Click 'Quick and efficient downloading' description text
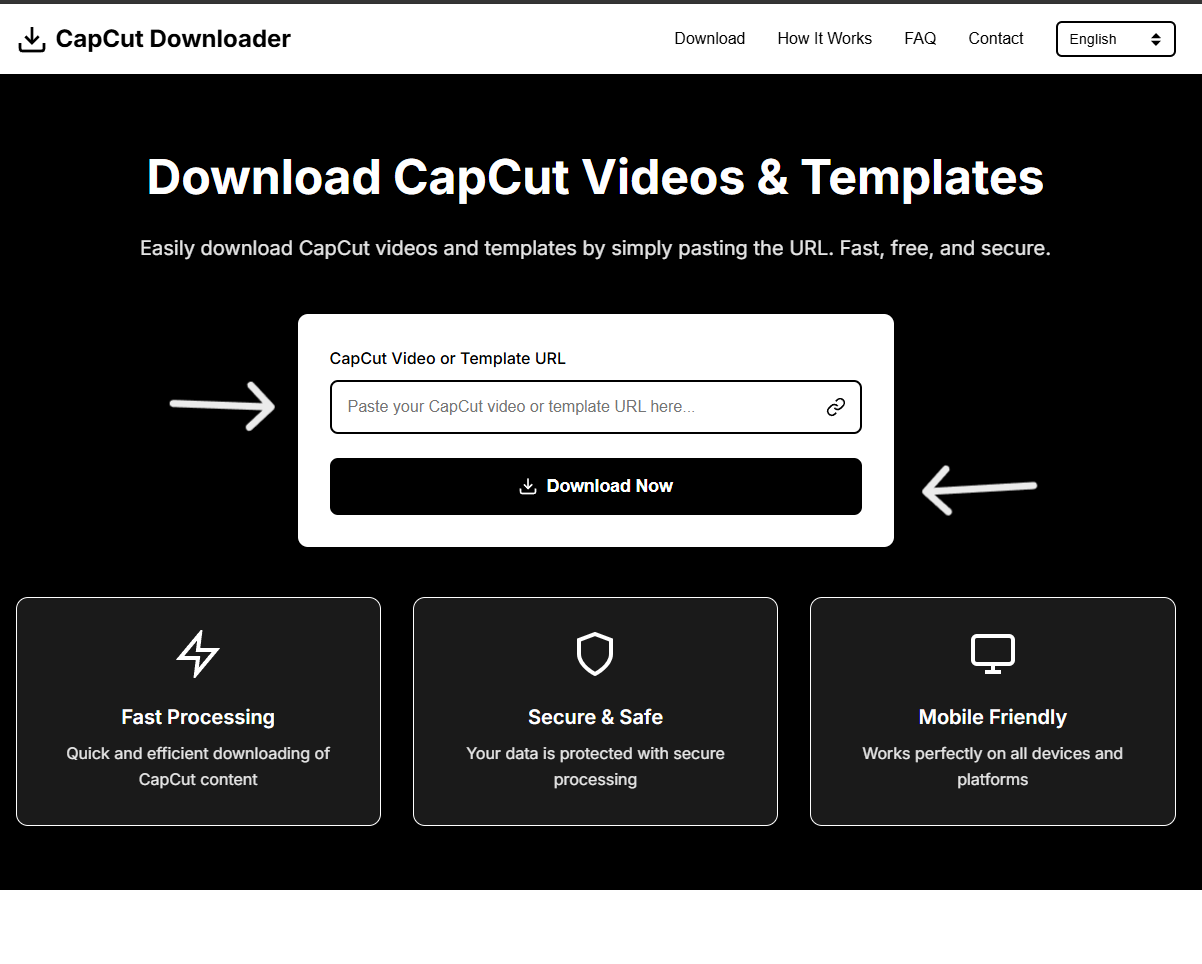The height and width of the screenshot is (964, 1202). coord(198,766)
